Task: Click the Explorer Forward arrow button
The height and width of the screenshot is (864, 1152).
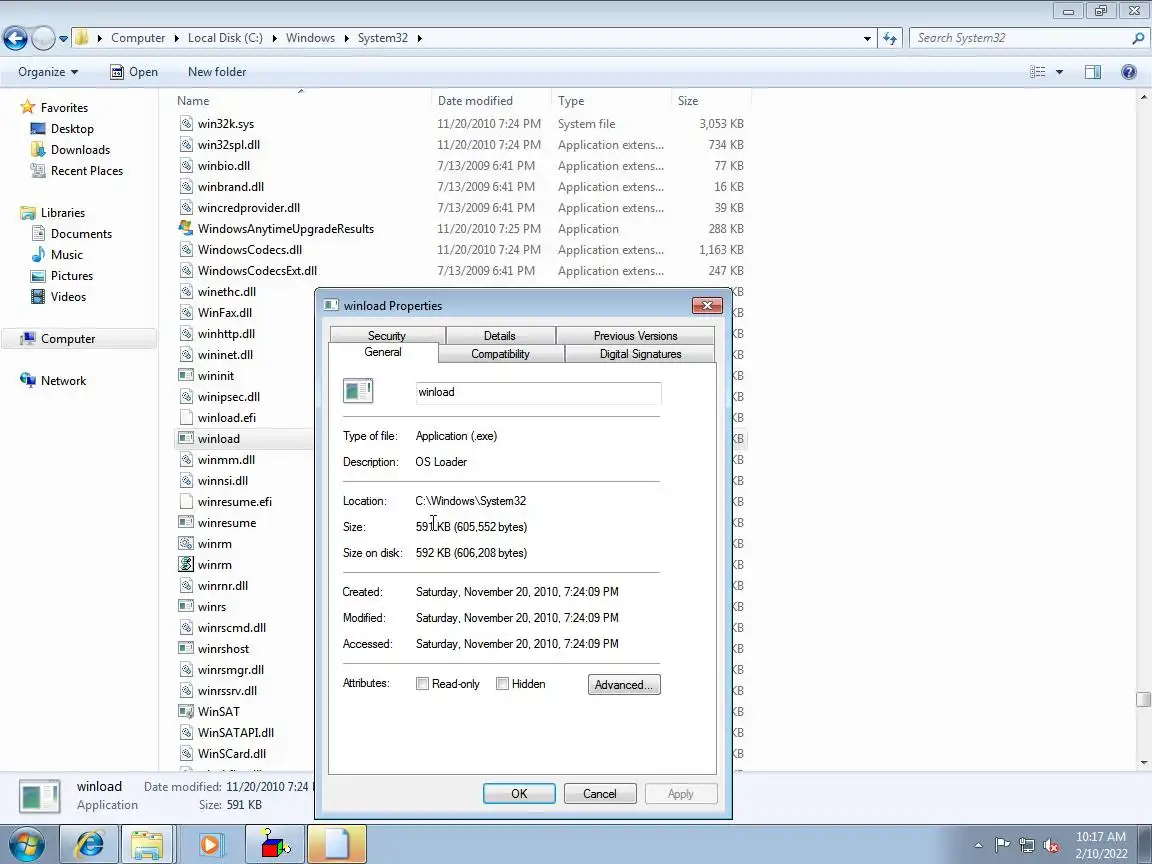Action: coord(43,38)
